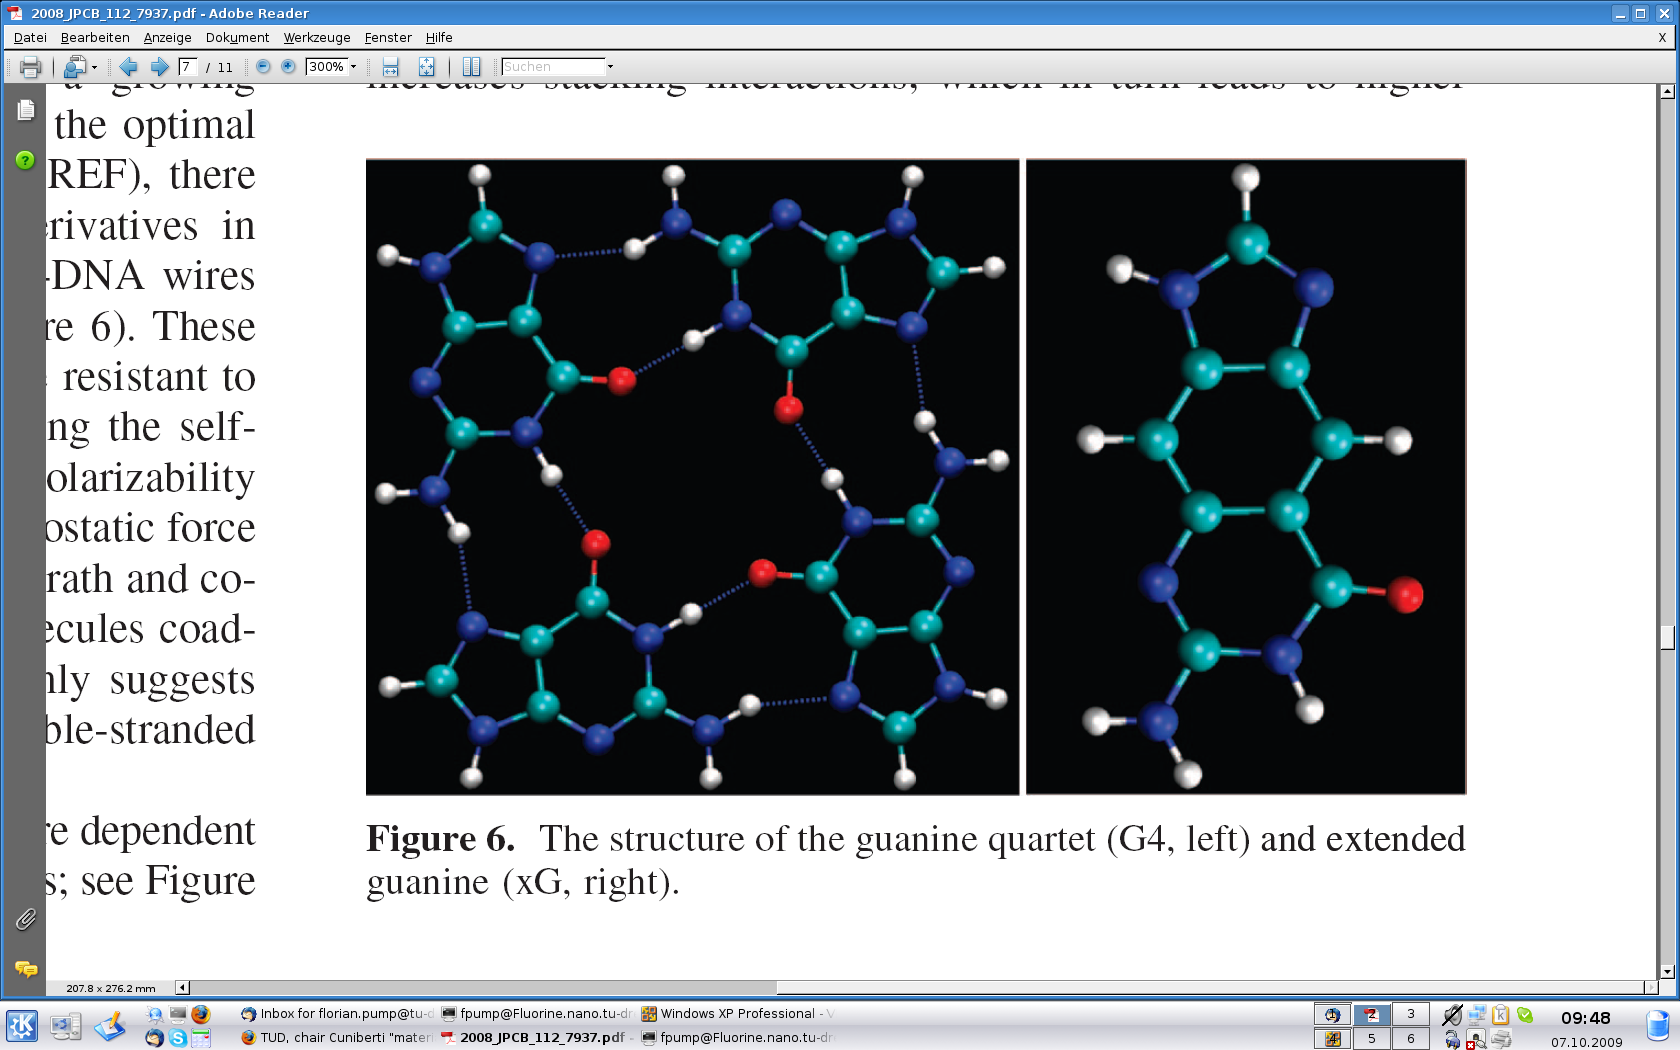Switch to virtual desktop 5 in pager

[x=1371, y=1039]
